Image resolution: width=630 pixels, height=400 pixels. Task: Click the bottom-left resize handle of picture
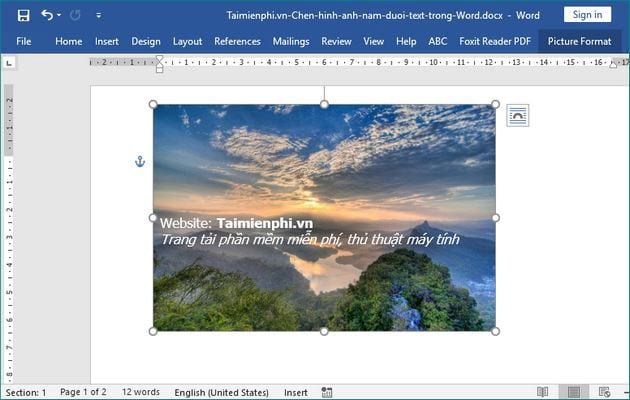point(153,331)
